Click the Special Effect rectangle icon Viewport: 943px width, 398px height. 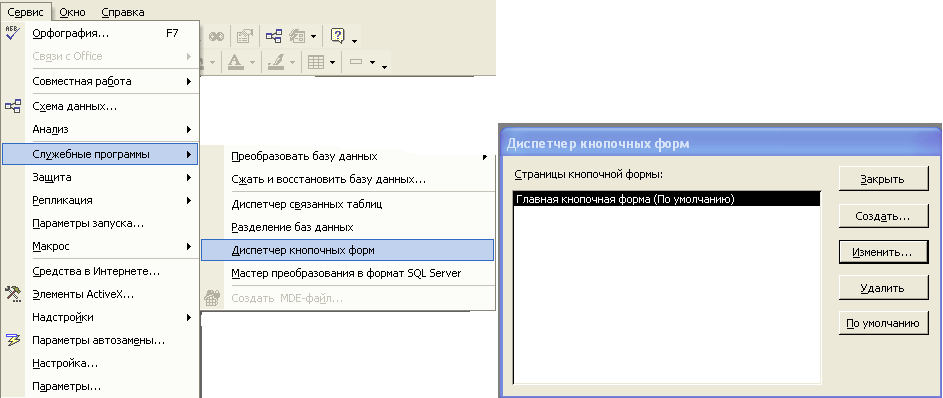click(355, 61)
